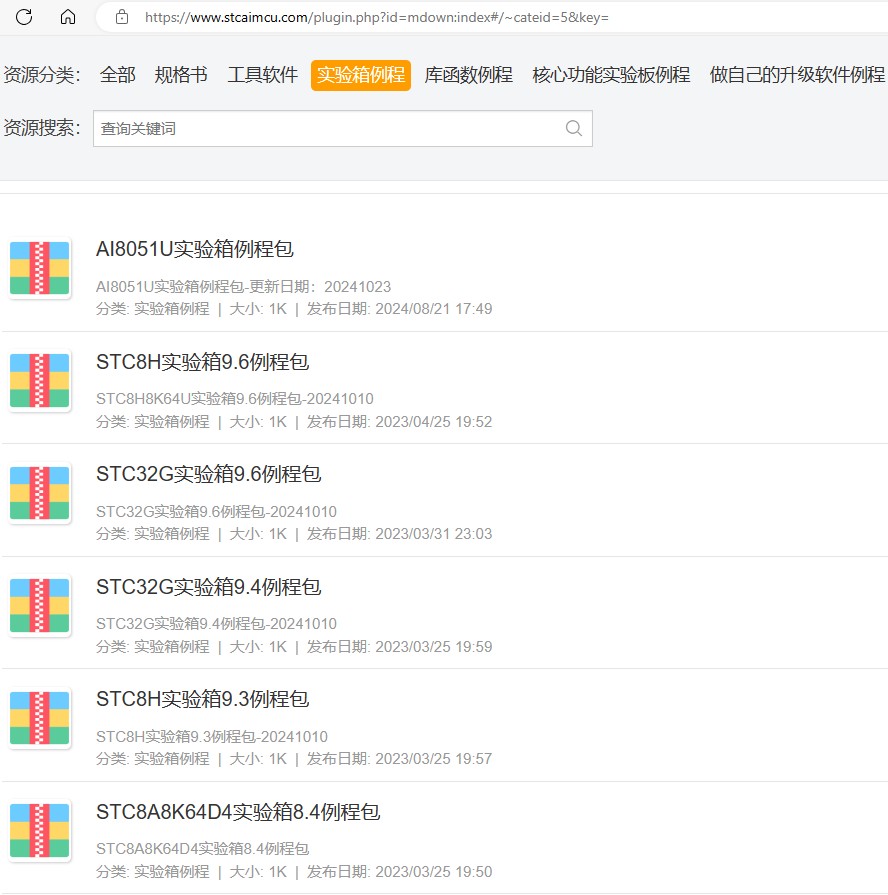Select the 核心功能实验板例程 tab
Image resolution: width=888 pixels, height=895 pixels.
click(611, 75)
